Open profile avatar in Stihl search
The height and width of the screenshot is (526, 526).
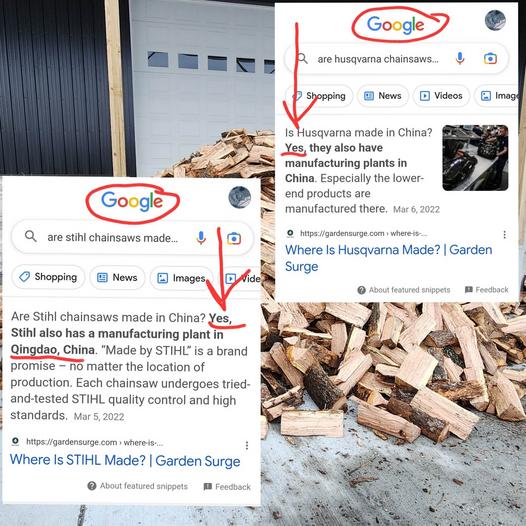[240, 197]
